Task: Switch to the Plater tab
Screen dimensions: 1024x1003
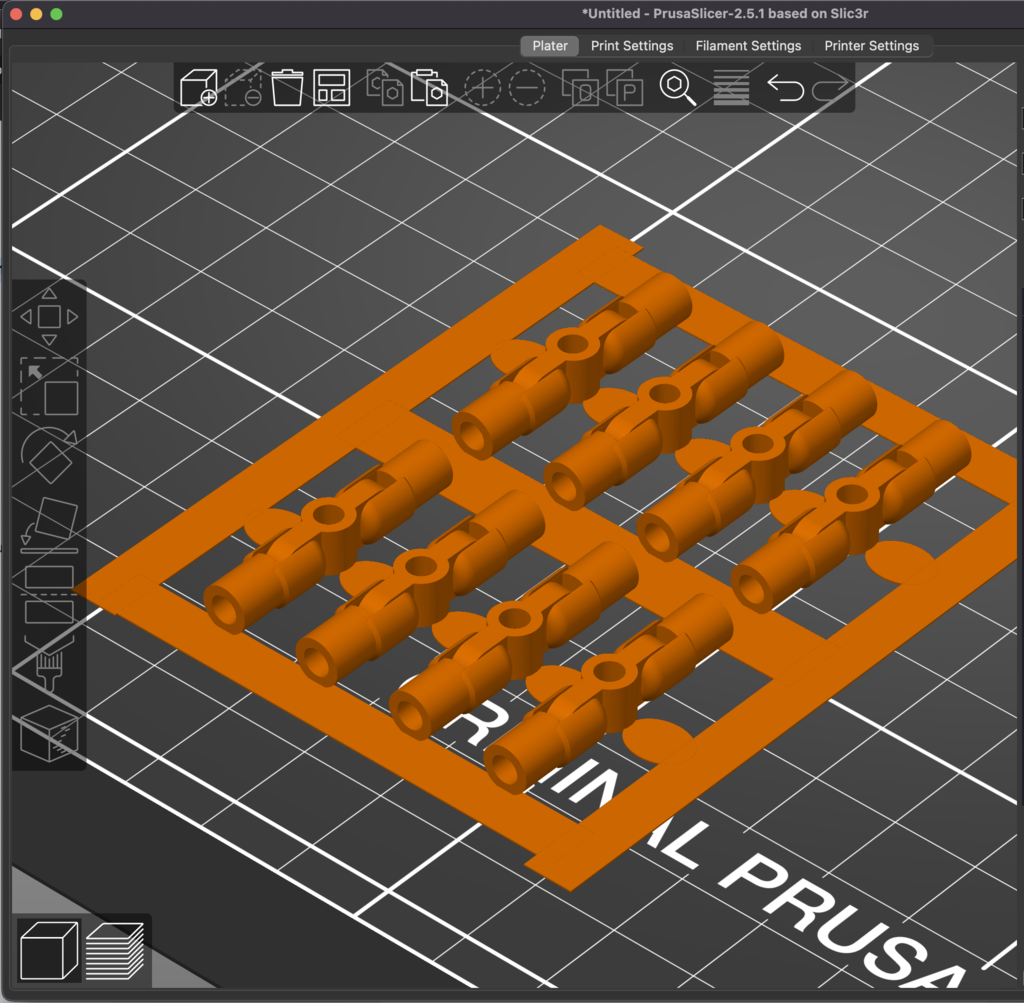Action: coord(550,46)
